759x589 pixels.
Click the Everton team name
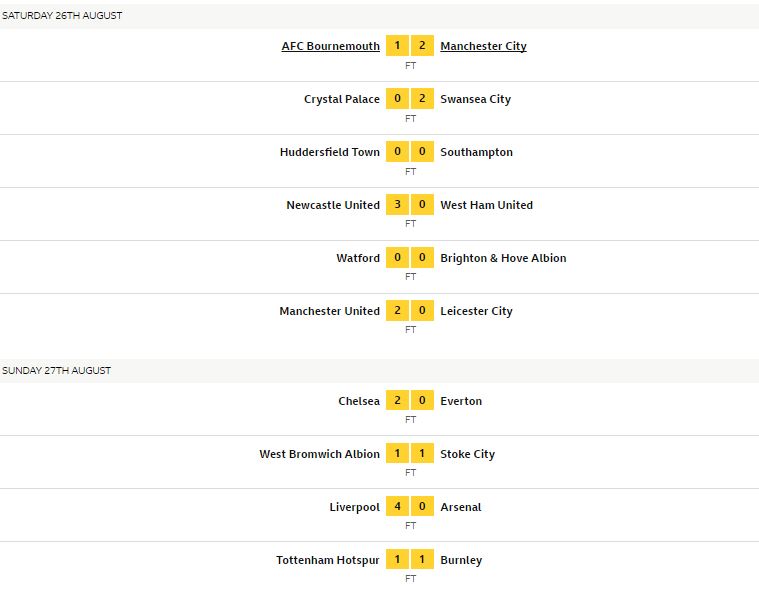[461, 401]
